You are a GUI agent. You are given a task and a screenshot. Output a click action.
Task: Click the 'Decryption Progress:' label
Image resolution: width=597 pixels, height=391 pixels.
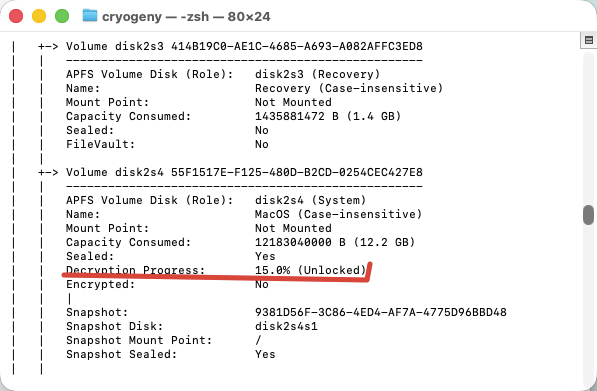(x=136, y=270)
